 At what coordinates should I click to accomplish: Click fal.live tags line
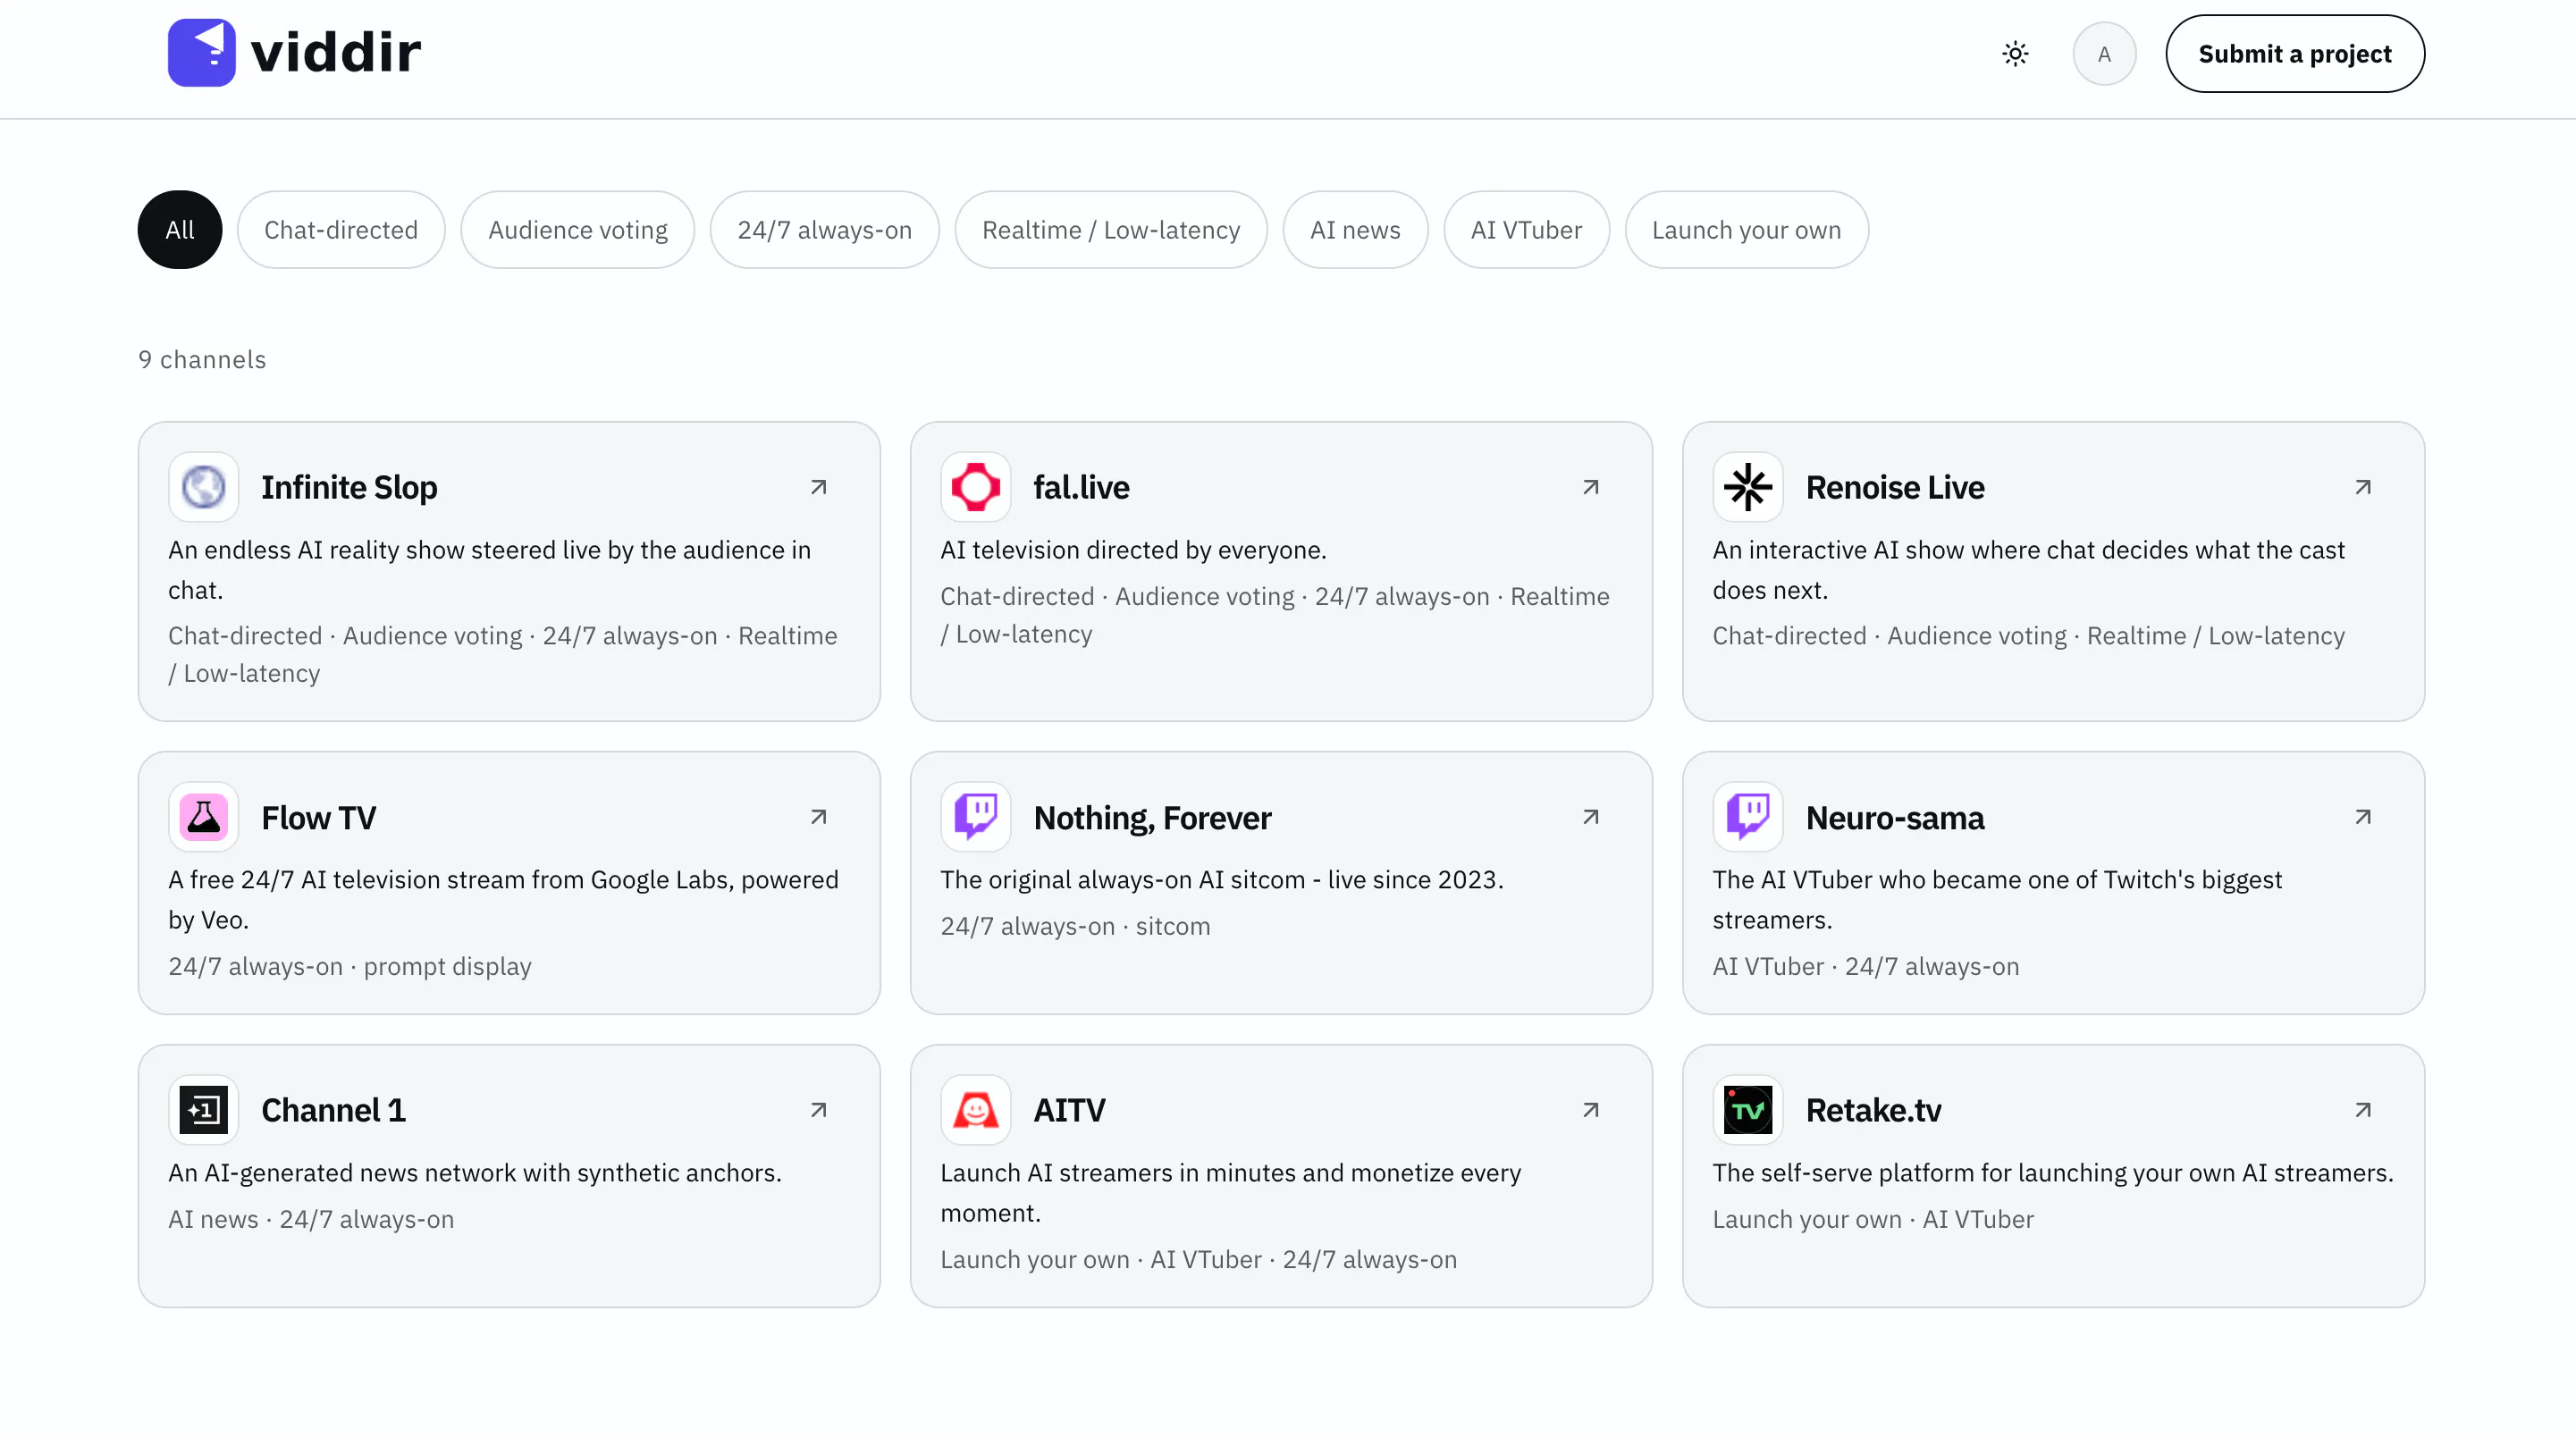point(1275,615)
